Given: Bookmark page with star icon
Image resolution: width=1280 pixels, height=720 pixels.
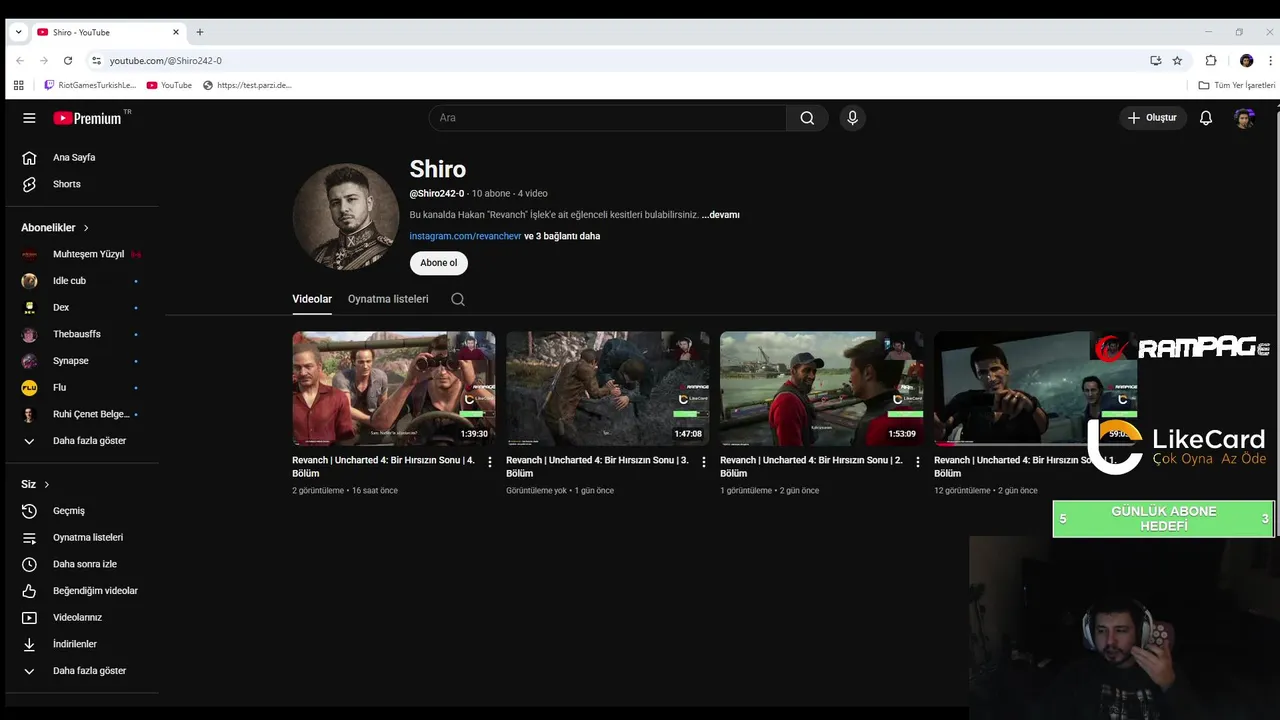Looking at the screenshot, I should pos(1177,60).
